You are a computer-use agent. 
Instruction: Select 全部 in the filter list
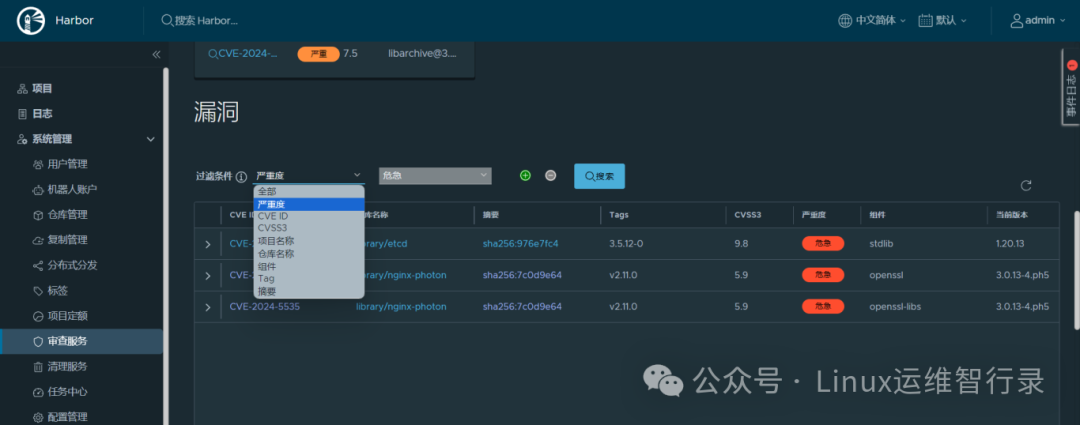point(309,191)
